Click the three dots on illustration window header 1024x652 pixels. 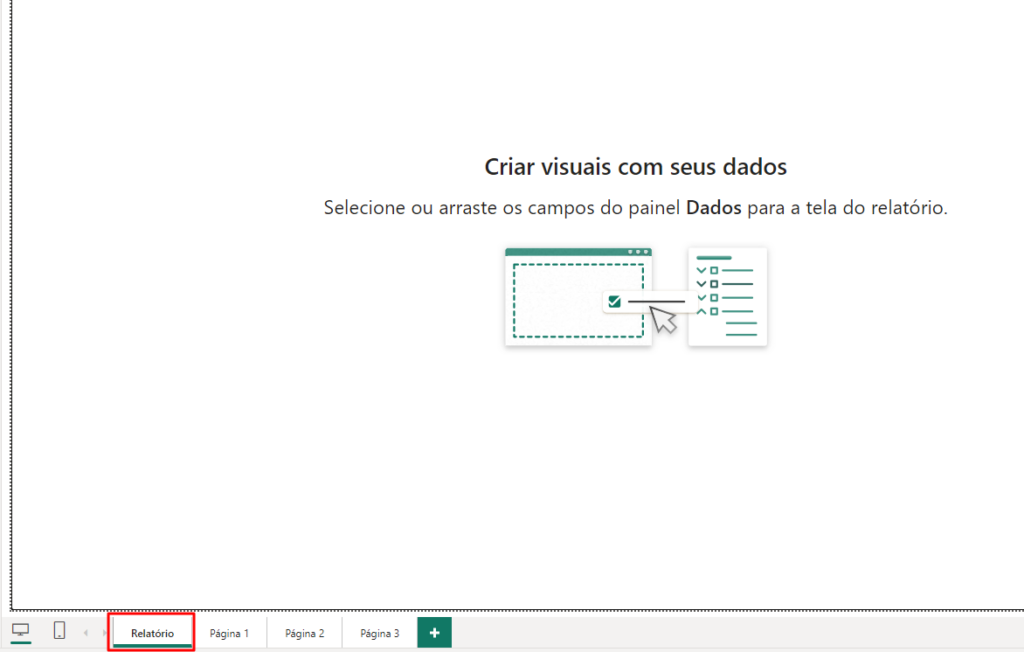pos(637,252)
